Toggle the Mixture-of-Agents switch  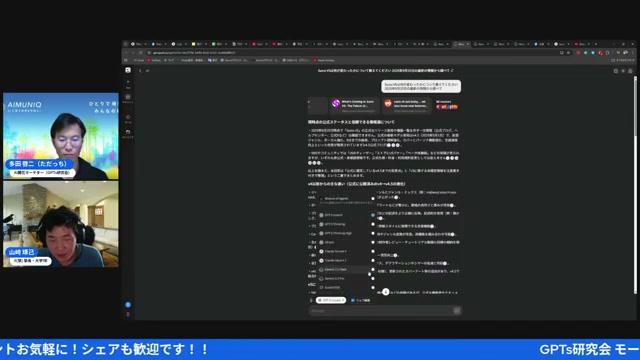373,198
